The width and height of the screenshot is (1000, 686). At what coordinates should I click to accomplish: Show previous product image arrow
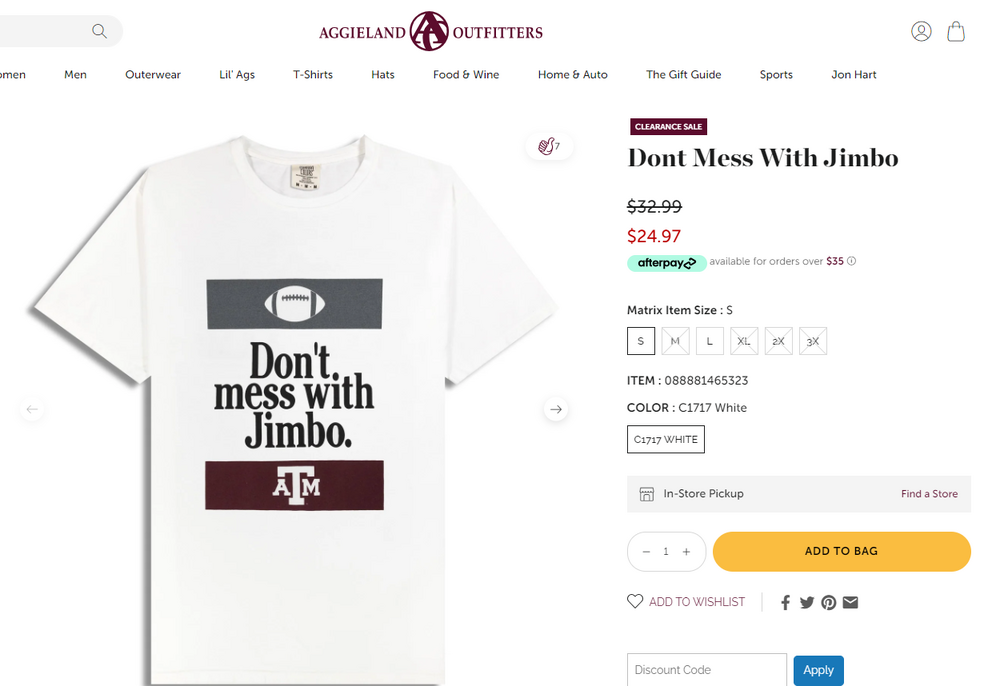tap(32, 409)
